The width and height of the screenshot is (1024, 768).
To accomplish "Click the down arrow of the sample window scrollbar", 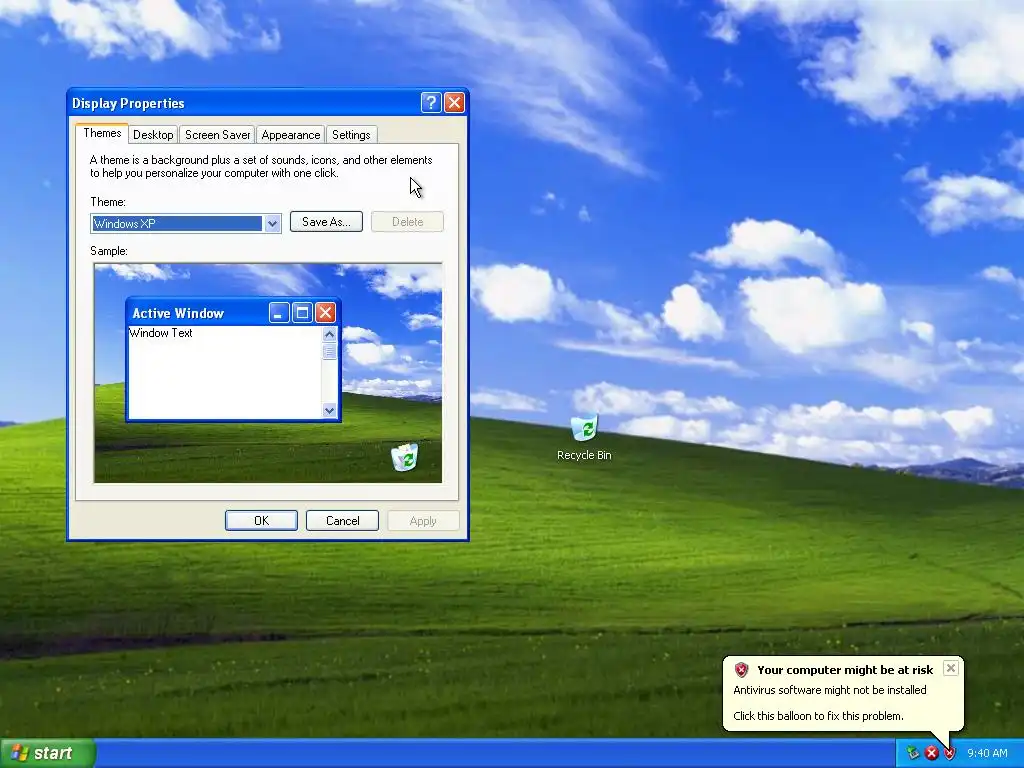I will tap(329, 411).
